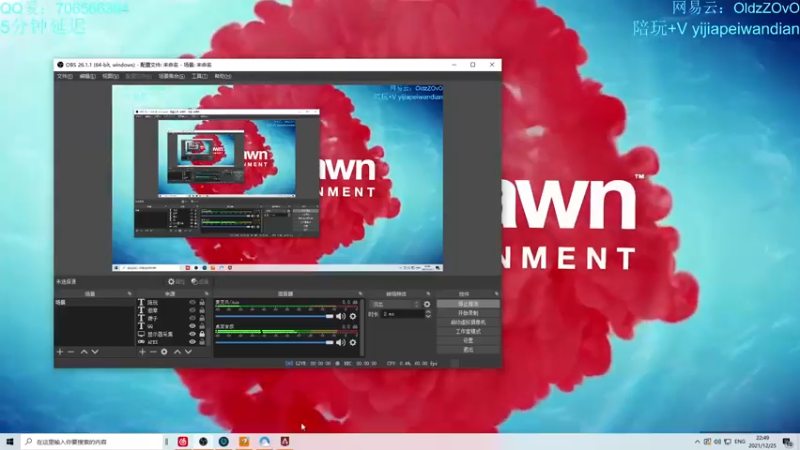Toggle visibility eye of the topmost text source
Image resolution: width=800 pixels, height=450 pixels.
tap(192, 303)
